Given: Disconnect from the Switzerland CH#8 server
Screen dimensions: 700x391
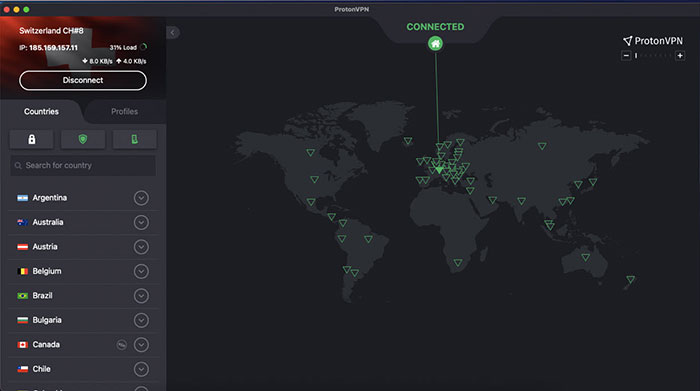Looking at the screenshot, I should [x=83, y=80].
